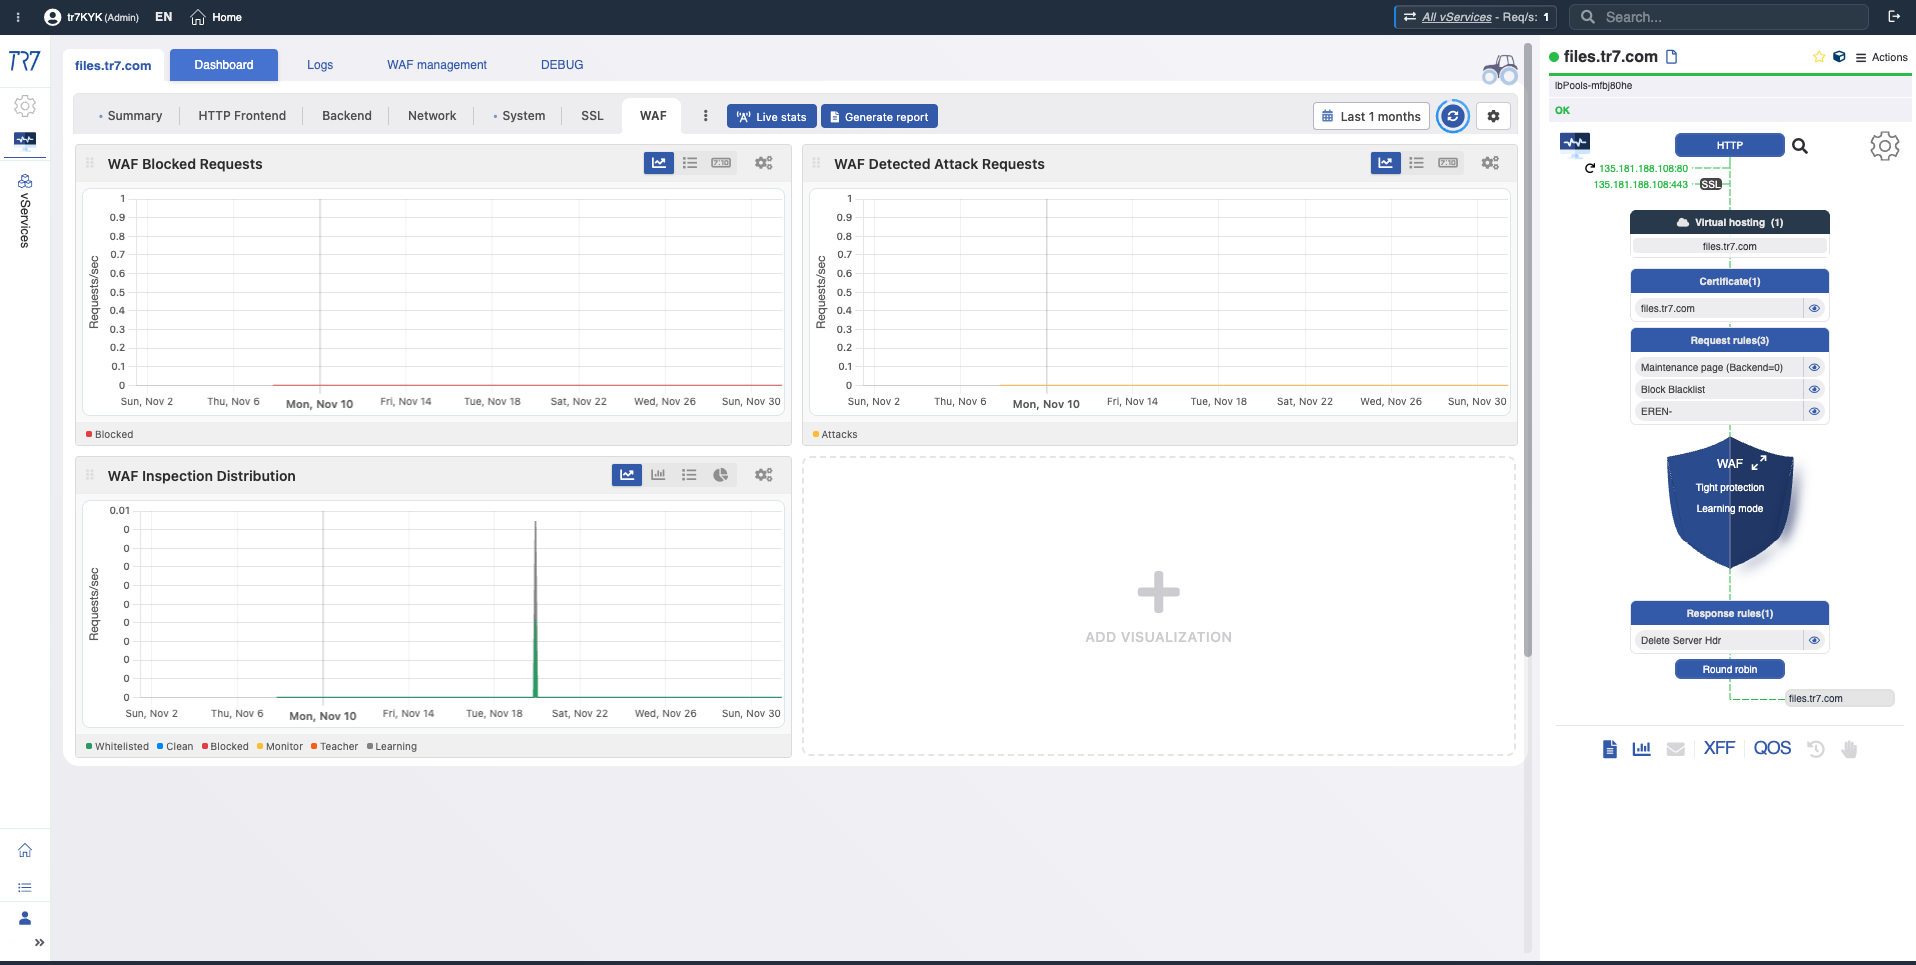Click the blue document icon in bottom toolbar
The width and height of the screenshot is (1916, 965).
point(1609,748)
